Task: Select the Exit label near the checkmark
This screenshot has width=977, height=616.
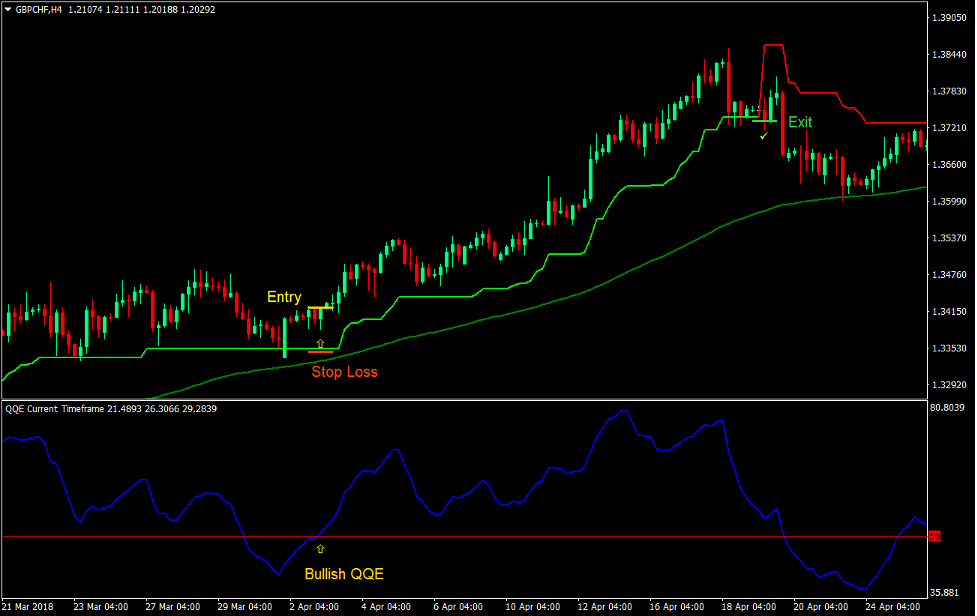Action: [799, 122]
